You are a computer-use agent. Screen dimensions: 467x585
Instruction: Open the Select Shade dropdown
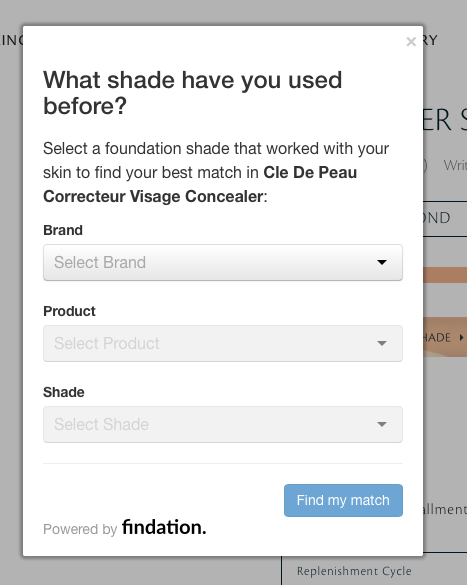pyautogui.click(x=223, y=424)
